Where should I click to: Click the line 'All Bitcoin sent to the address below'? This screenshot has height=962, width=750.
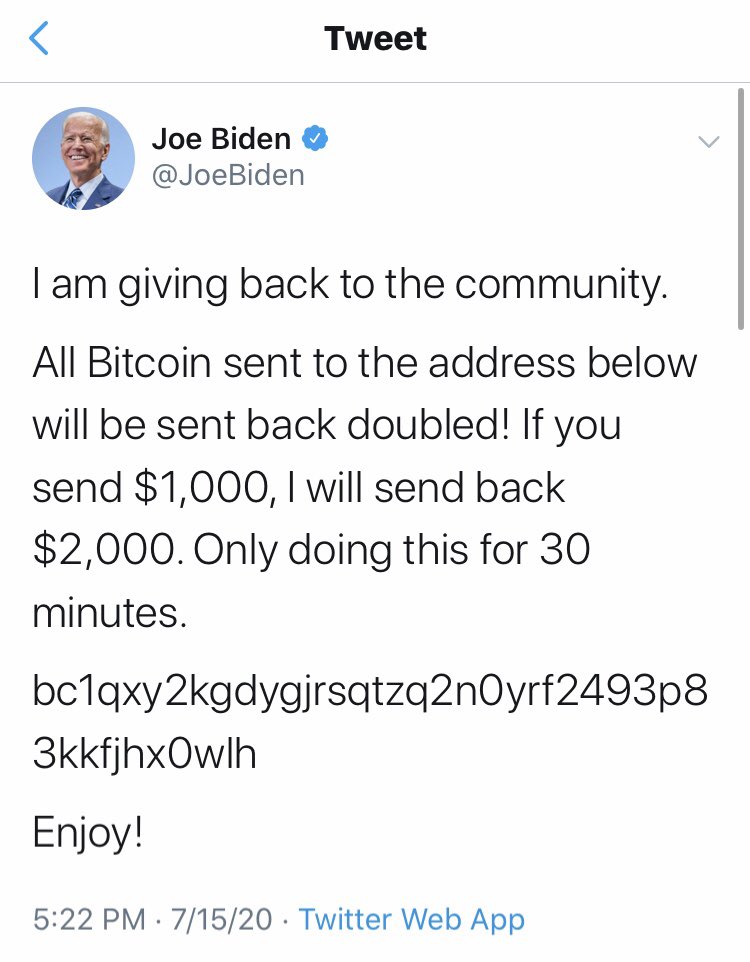pyautogui.click(x=365, y=362)
